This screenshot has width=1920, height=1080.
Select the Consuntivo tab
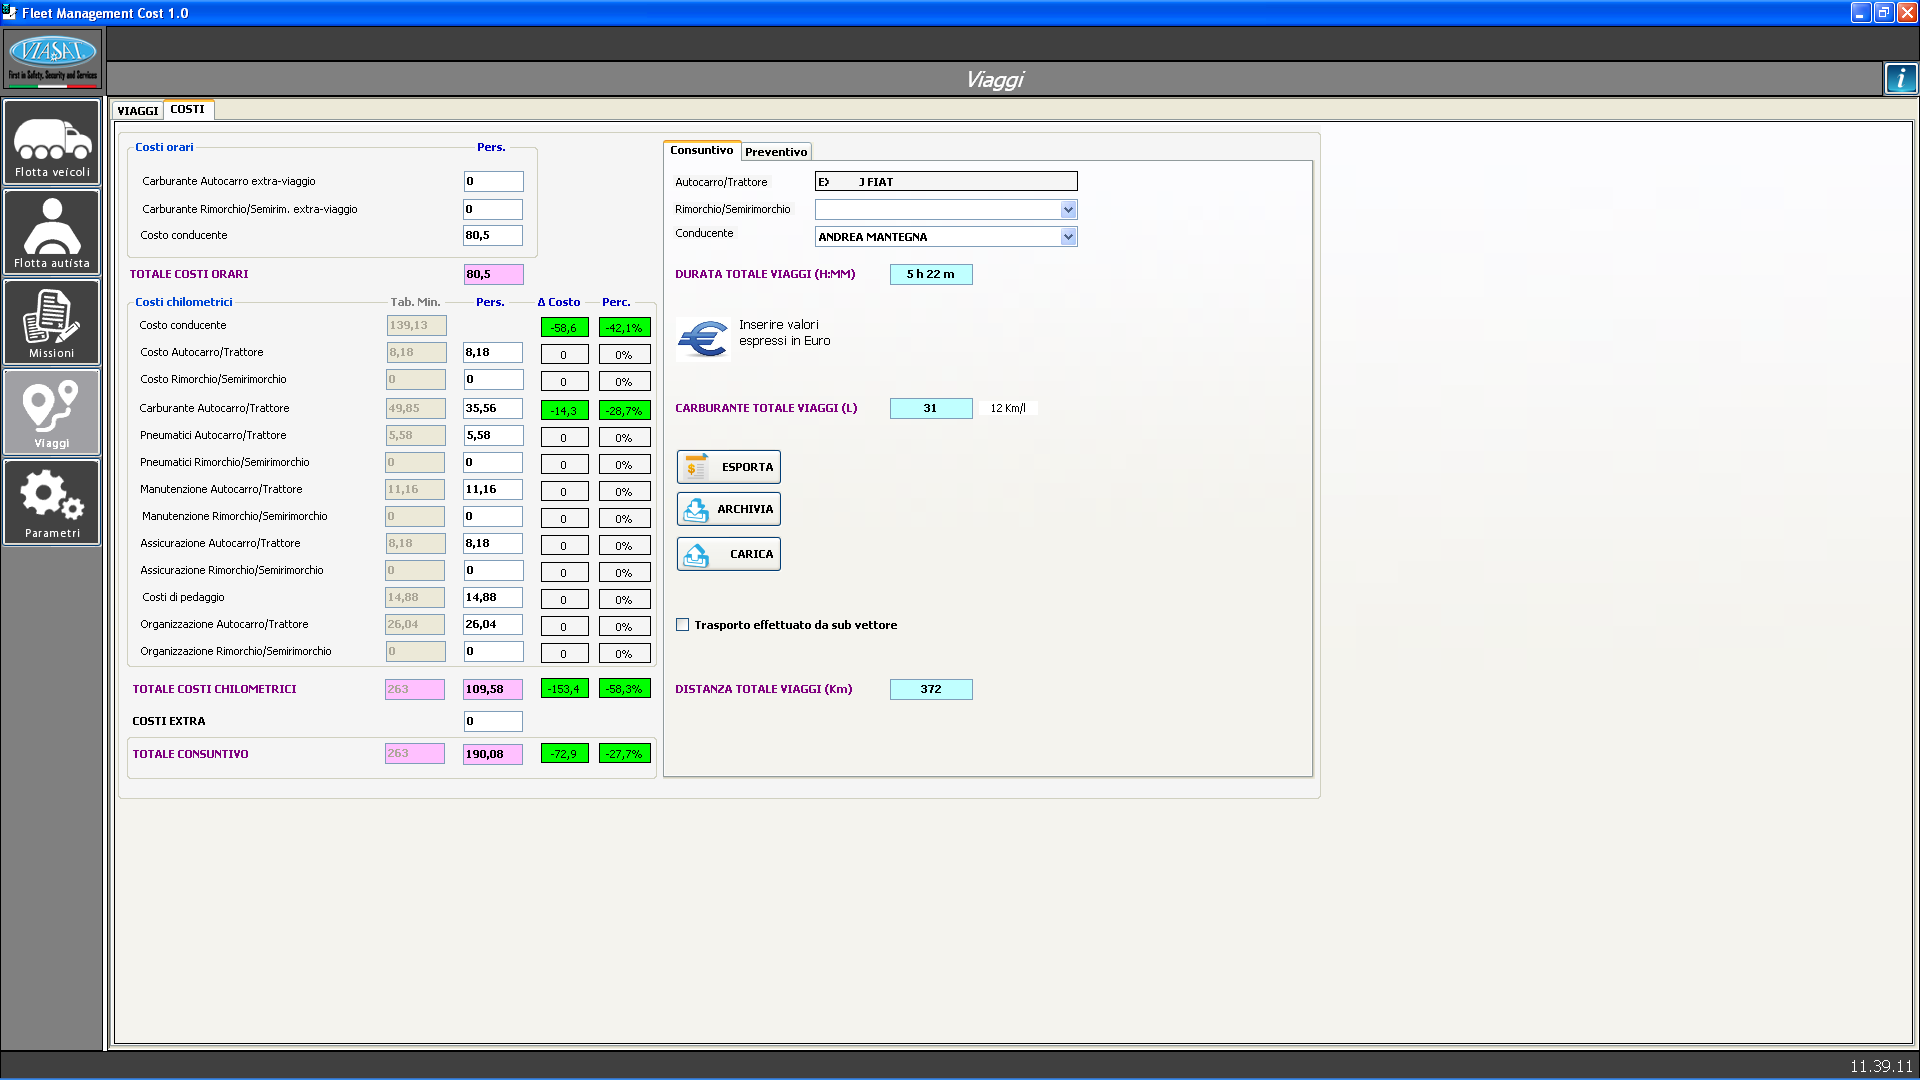click(x=702, y=150)
